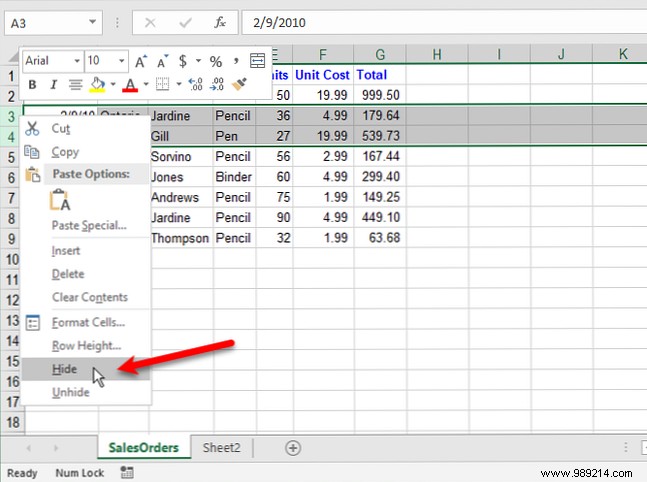647x482 pixels.
Task: Choose Cut from context menu
Action: point(86,129)
